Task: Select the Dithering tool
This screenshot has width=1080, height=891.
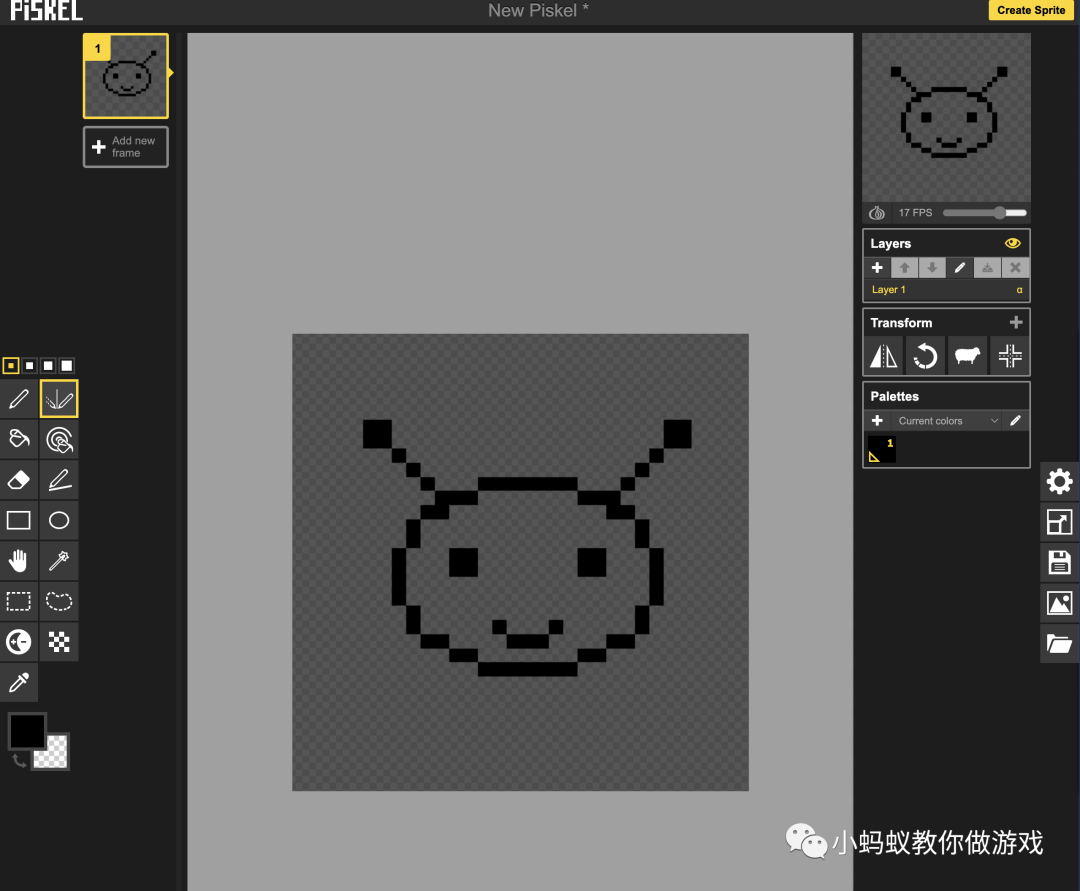Action: tap(59, 642)
